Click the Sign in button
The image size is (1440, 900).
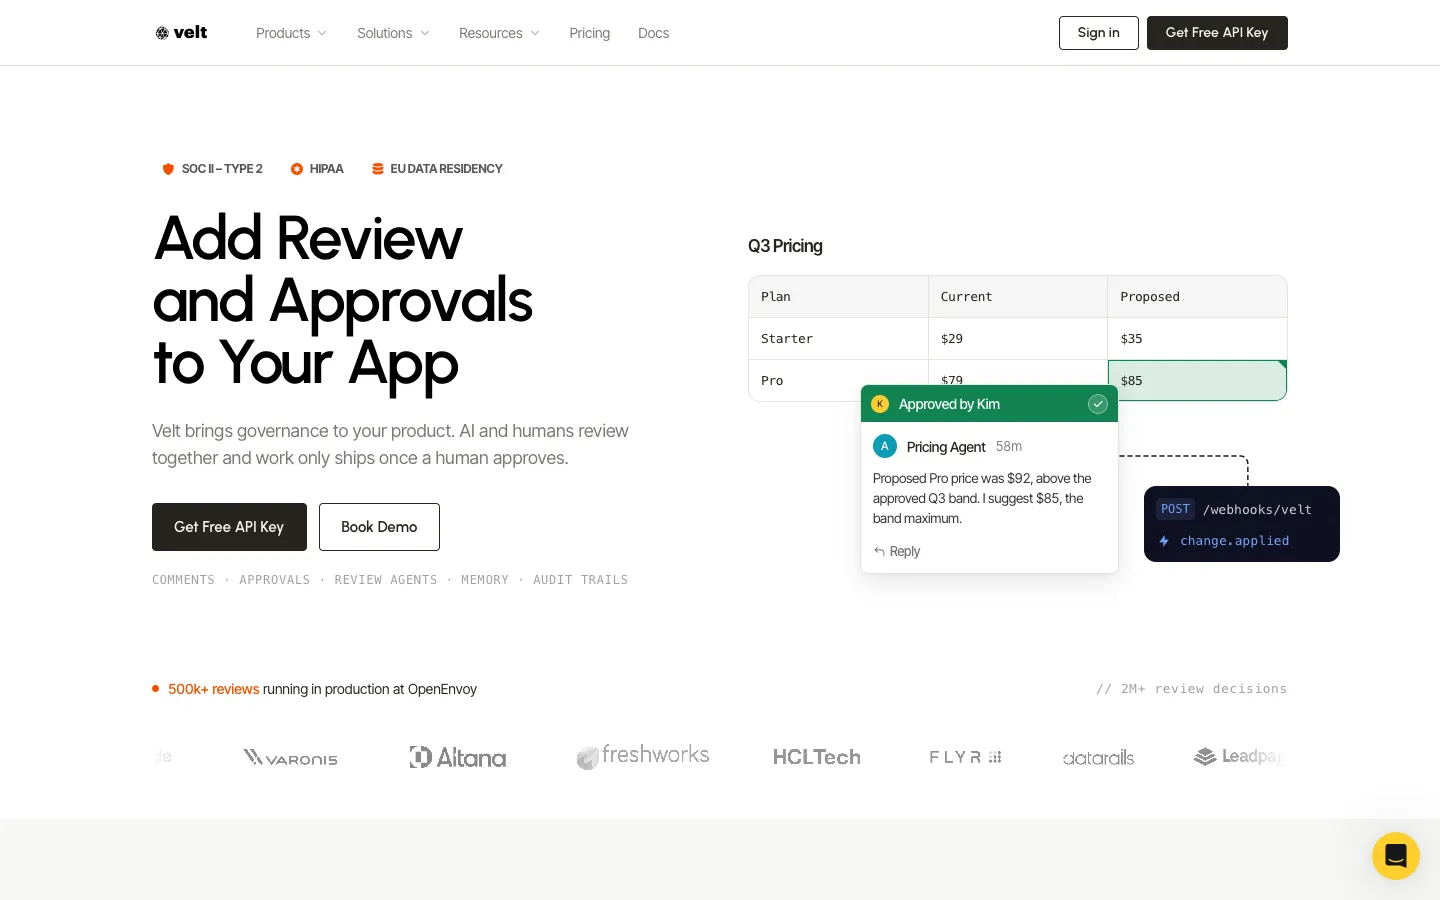[x=1098, y=33]
